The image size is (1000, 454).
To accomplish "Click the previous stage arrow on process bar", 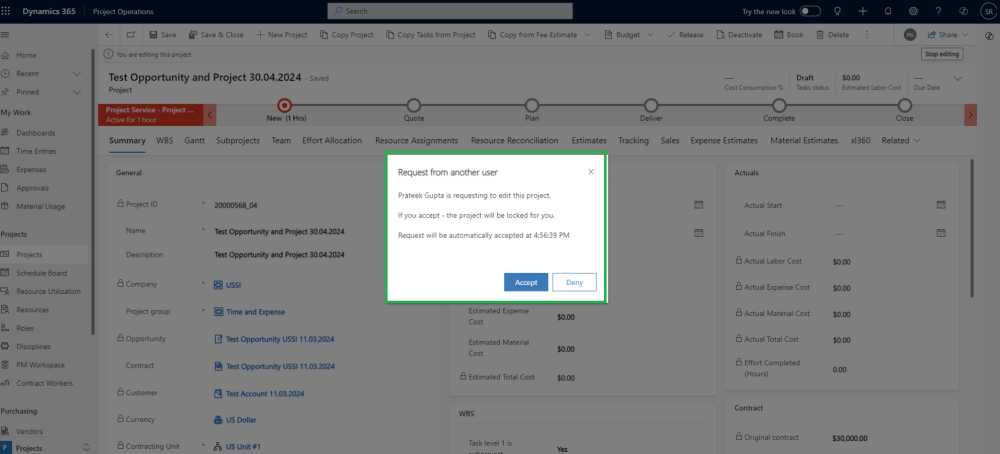I will (211, 115).
